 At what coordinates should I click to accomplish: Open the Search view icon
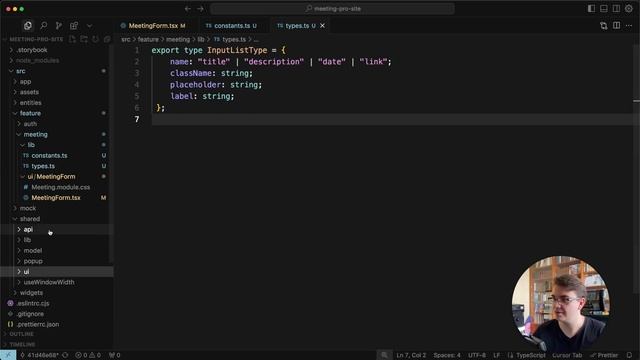tap(43, 26)
